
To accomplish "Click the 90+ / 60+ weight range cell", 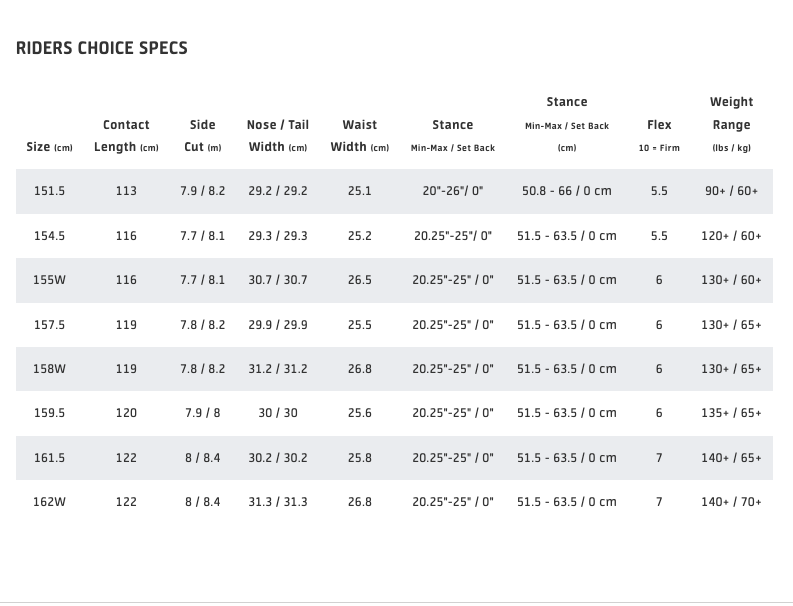I will (731, 191).
